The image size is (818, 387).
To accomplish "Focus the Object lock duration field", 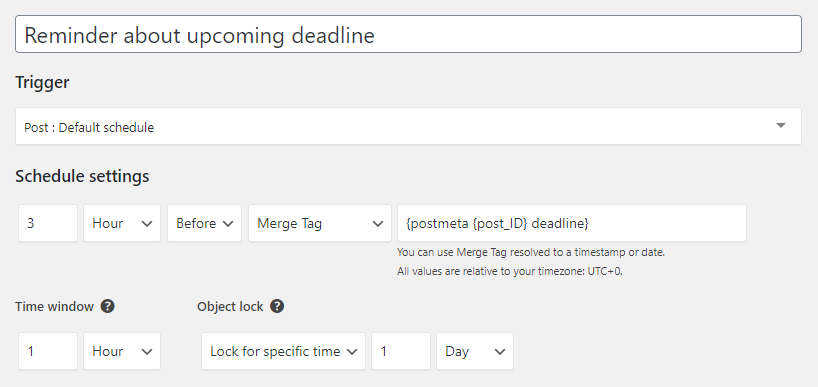I will pyautogui.click(x=401, y=351).
